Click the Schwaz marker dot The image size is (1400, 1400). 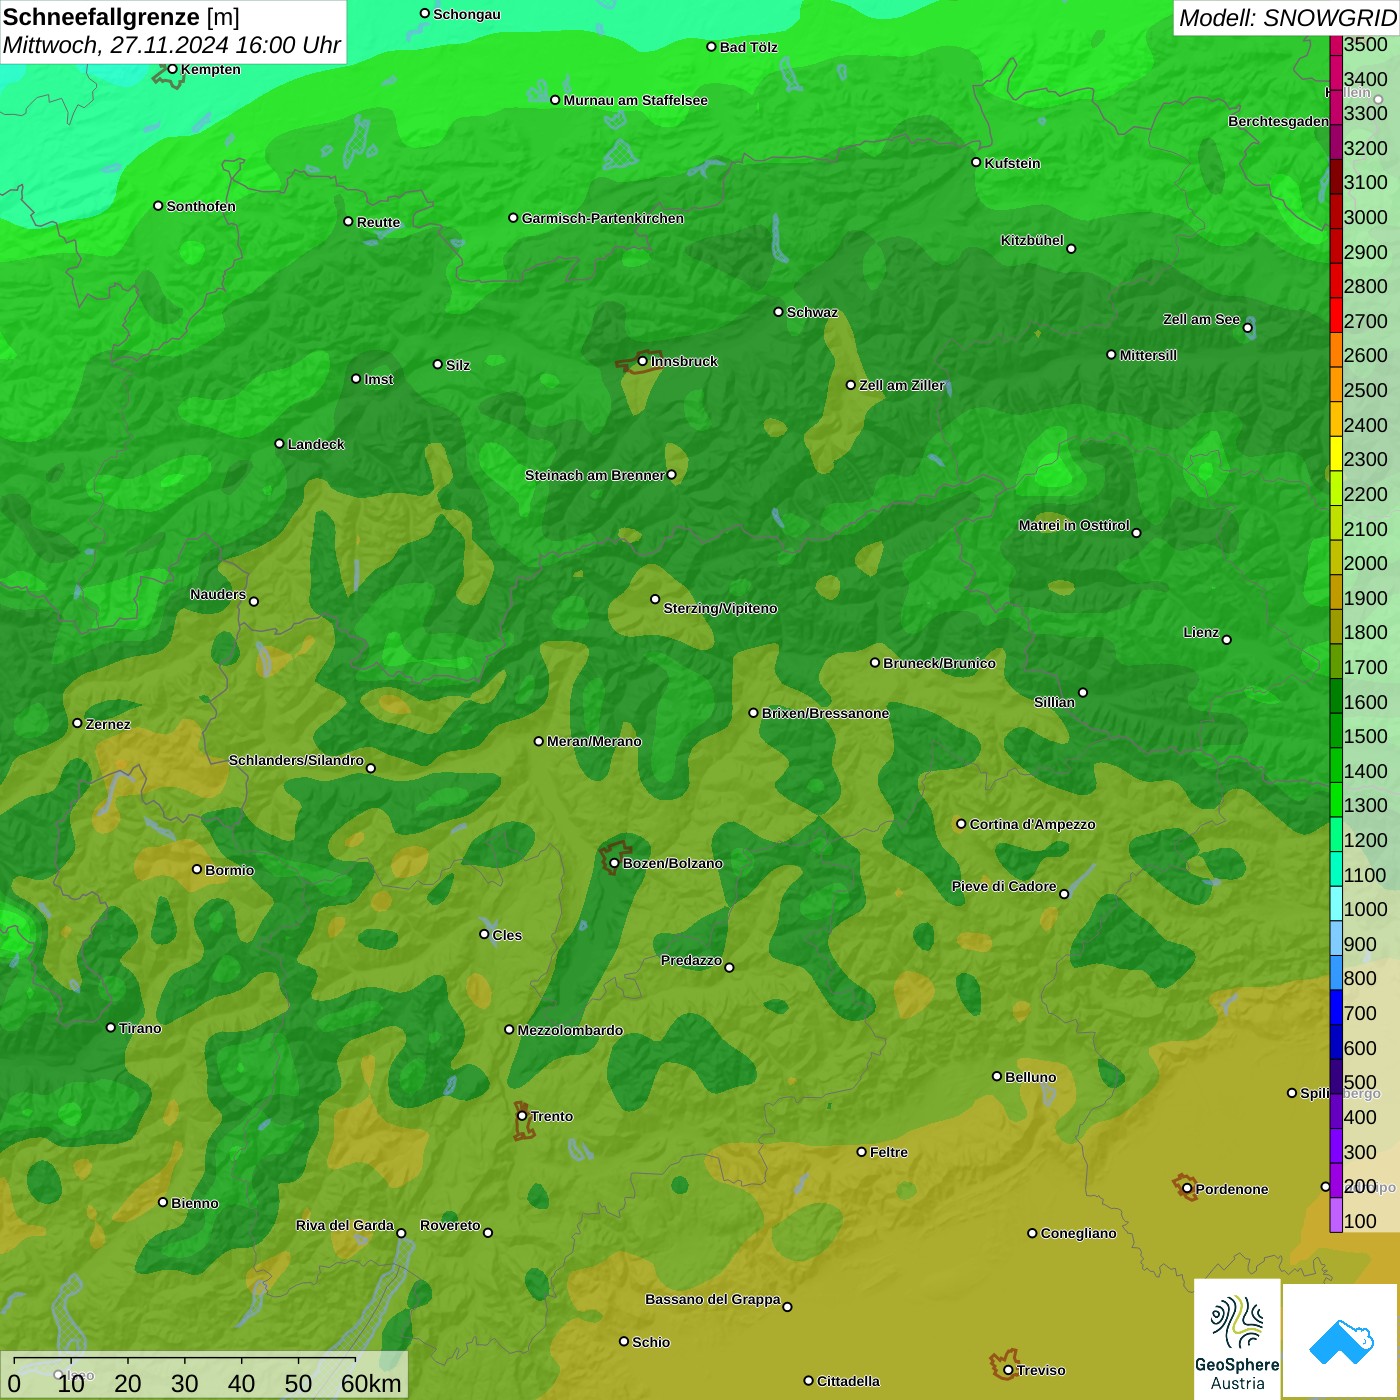778,311
